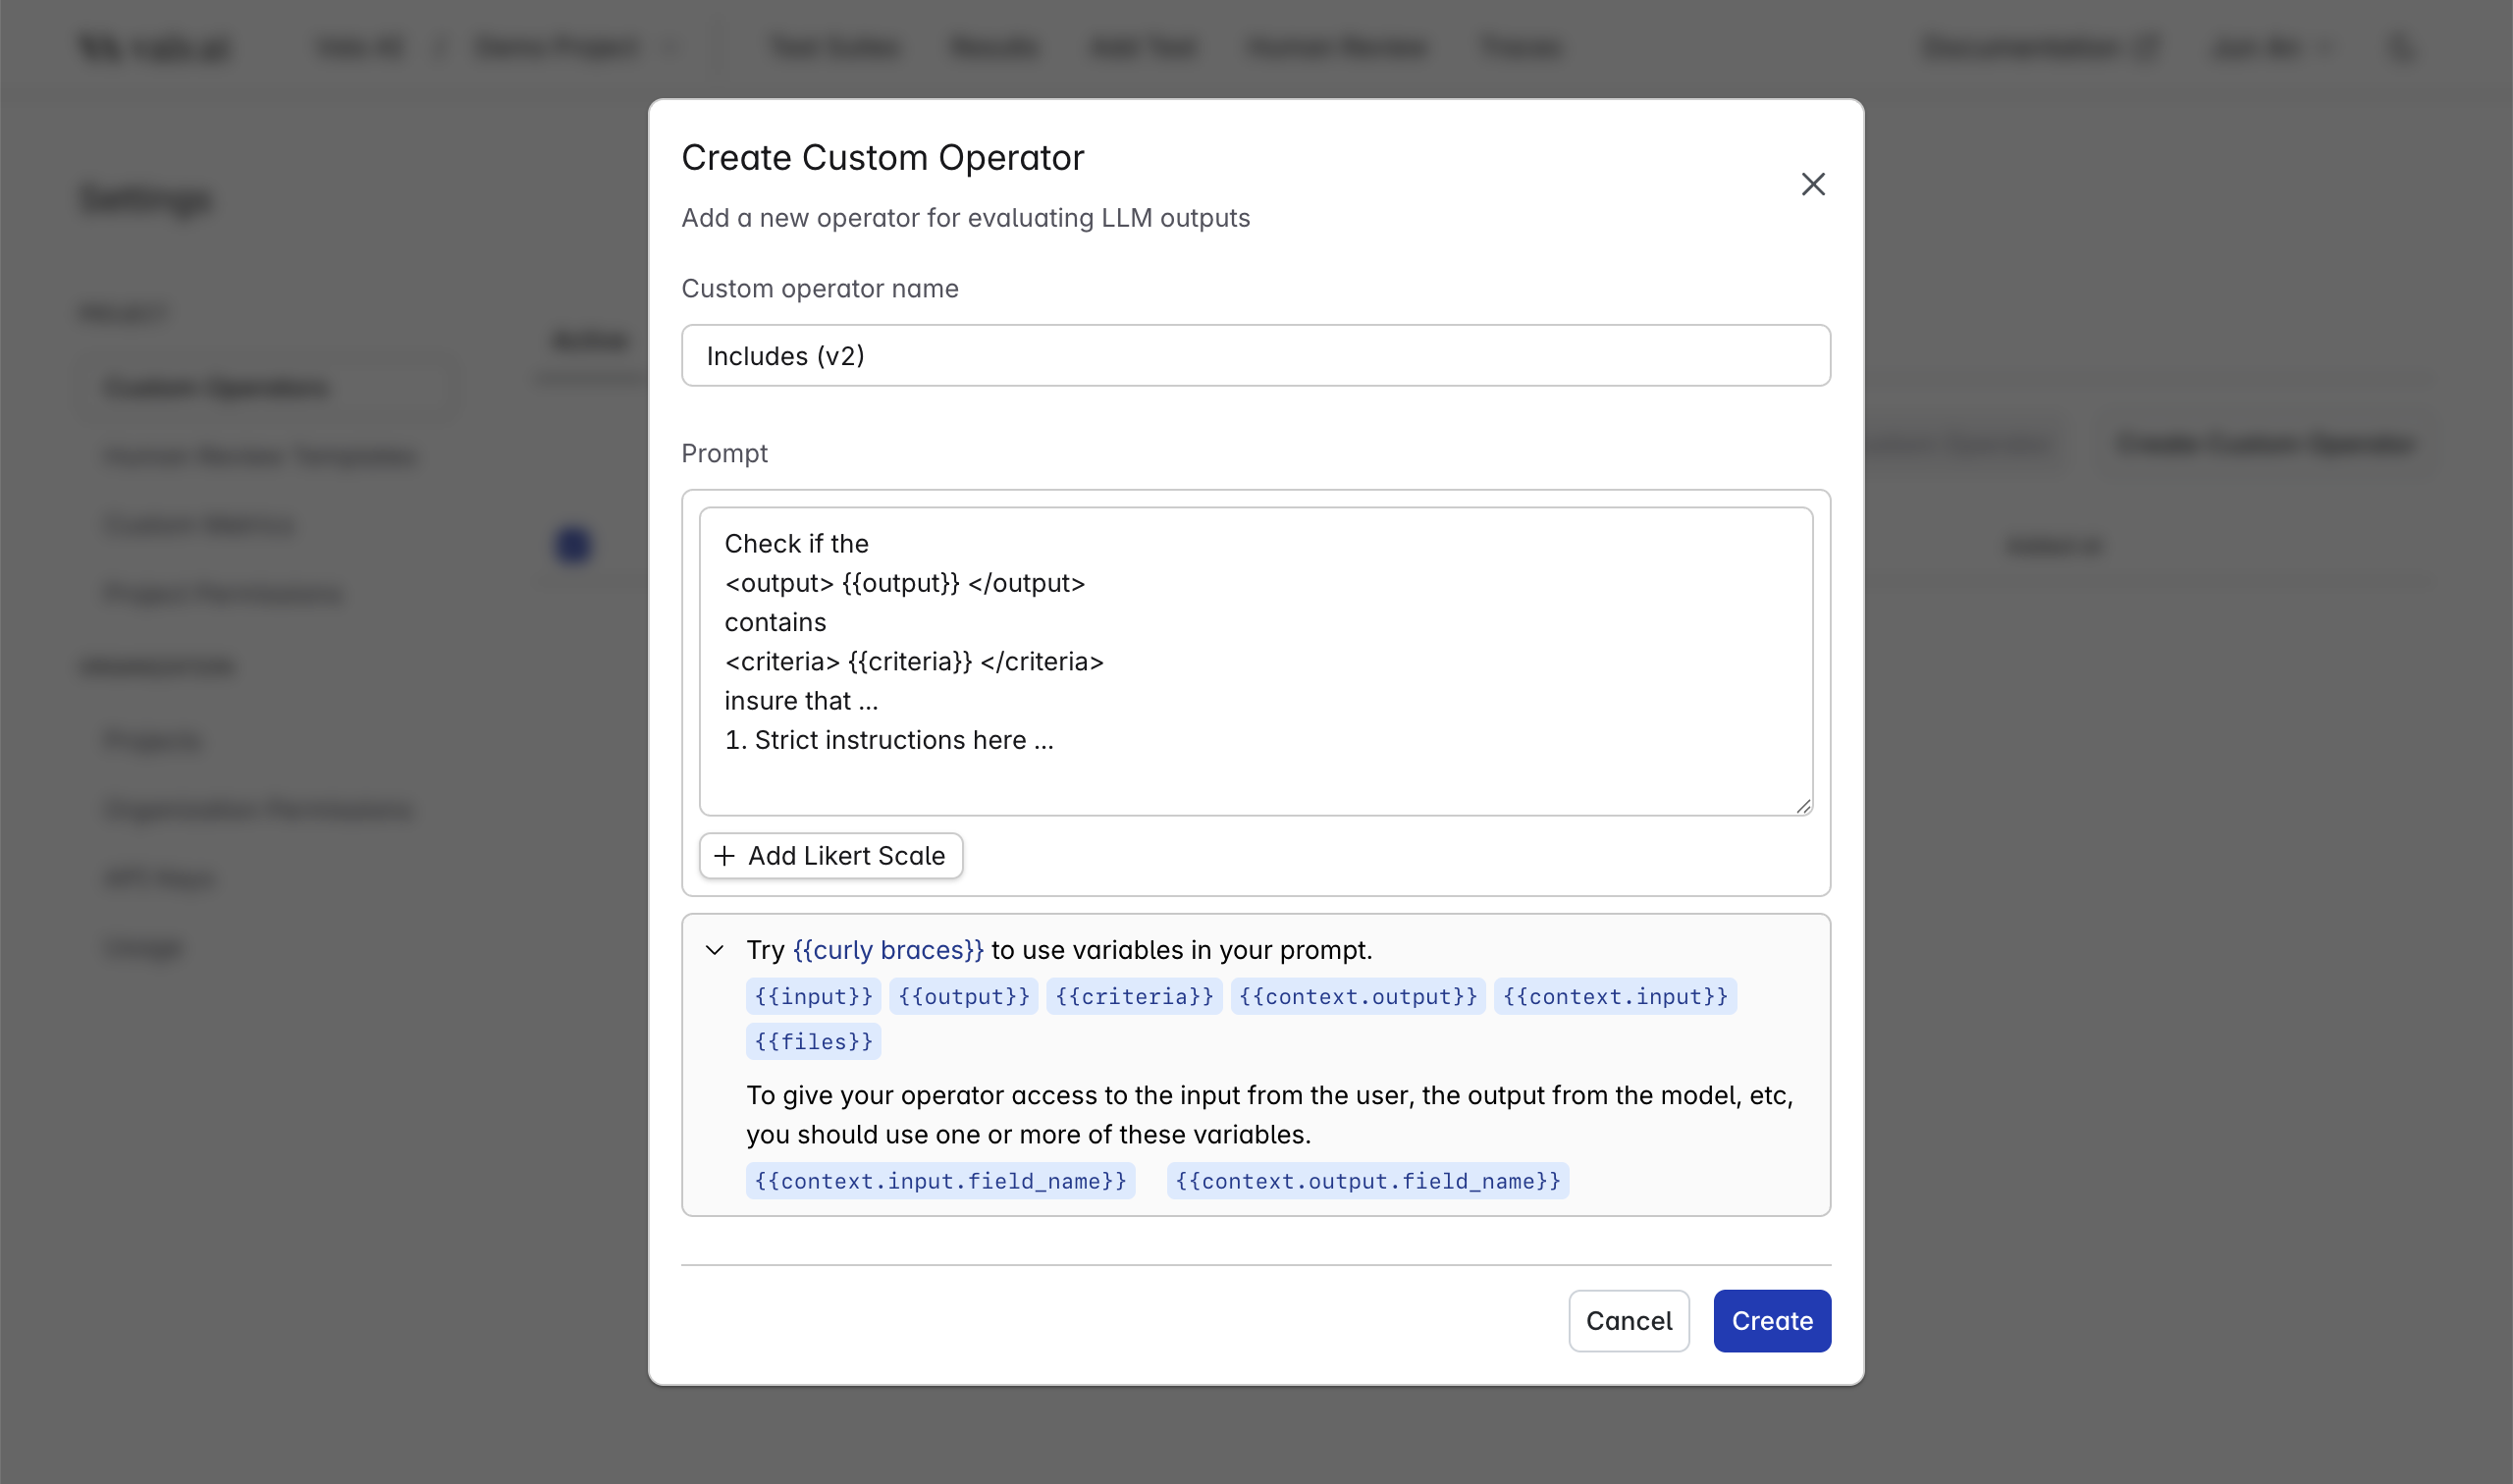Click the Add Likert Scale button
The height and width of the screenshot is (1484, 2513).
pyautogui.click(x=831, y=856)
